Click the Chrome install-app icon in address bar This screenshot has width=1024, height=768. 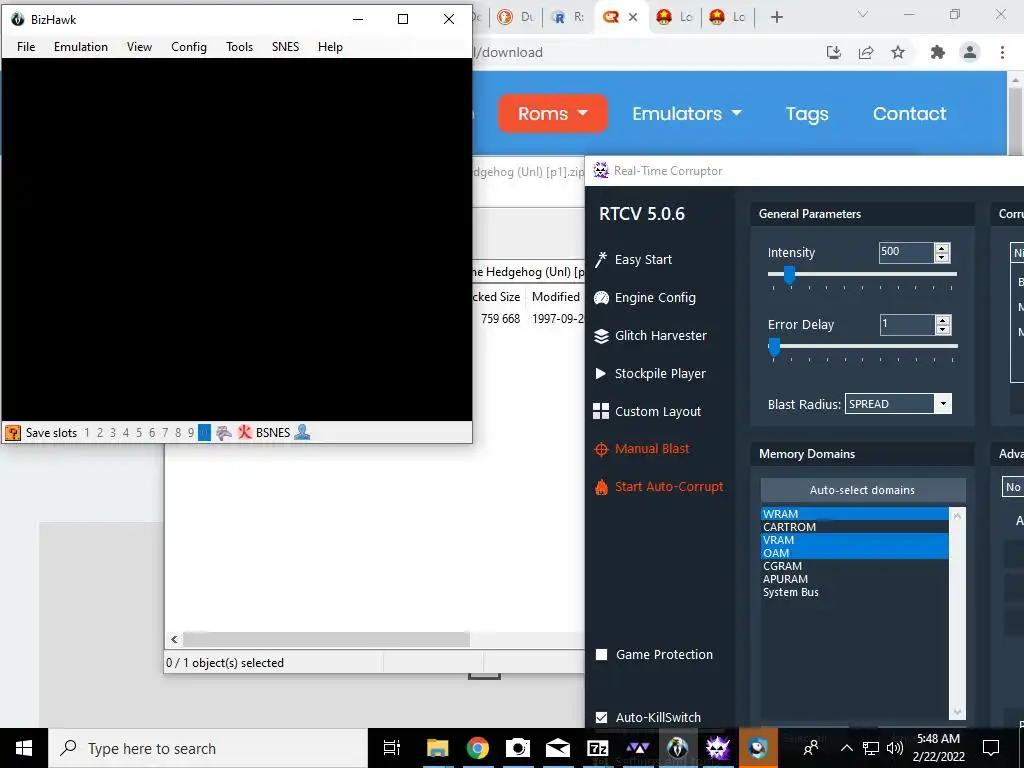point(834,52)
